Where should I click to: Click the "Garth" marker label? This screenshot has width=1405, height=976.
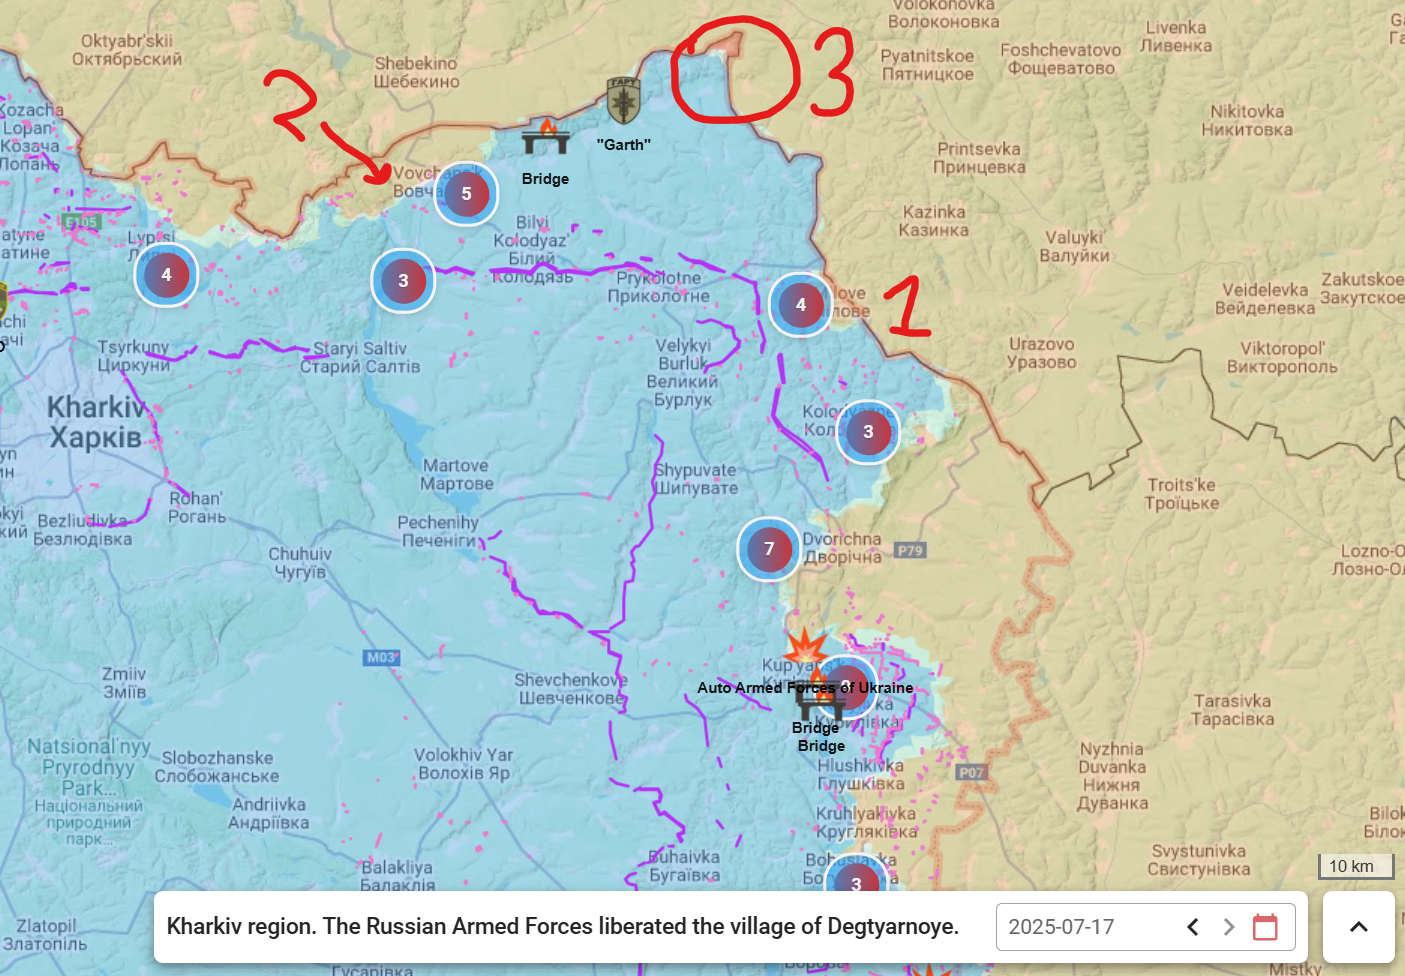coord(624,145)
